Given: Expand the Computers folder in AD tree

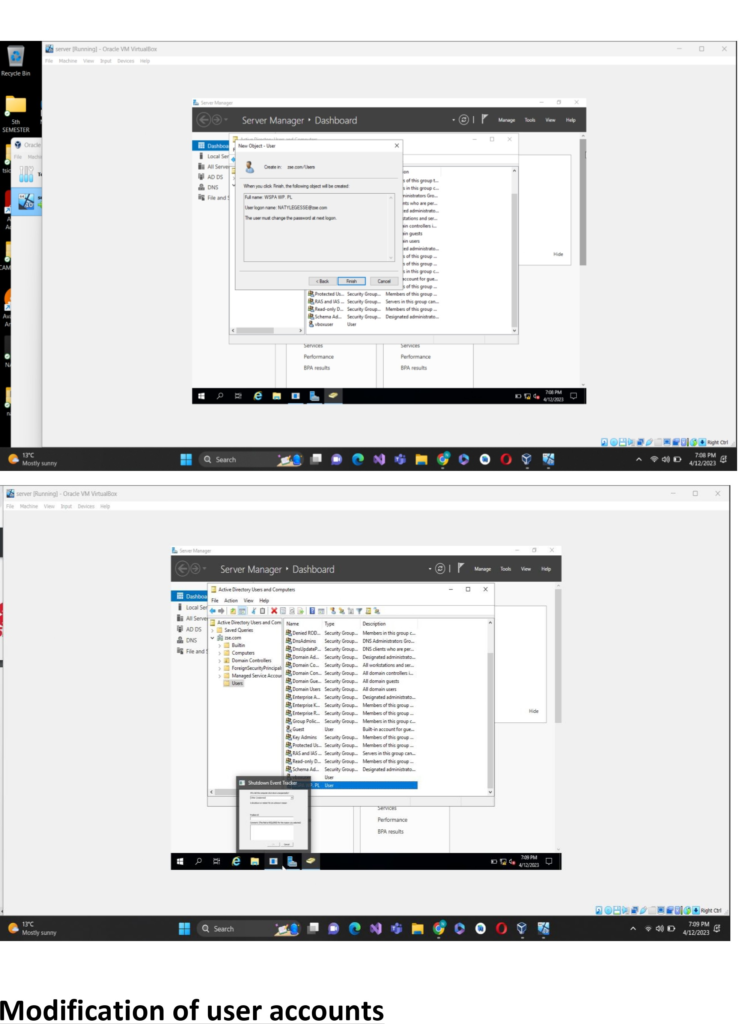Looking at the screenshot, I should click(219, 653).
